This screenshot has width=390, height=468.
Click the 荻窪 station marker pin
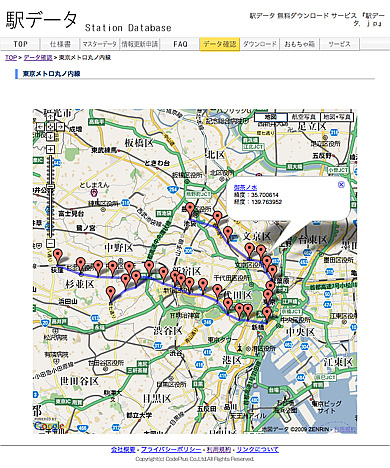(58, 257)
